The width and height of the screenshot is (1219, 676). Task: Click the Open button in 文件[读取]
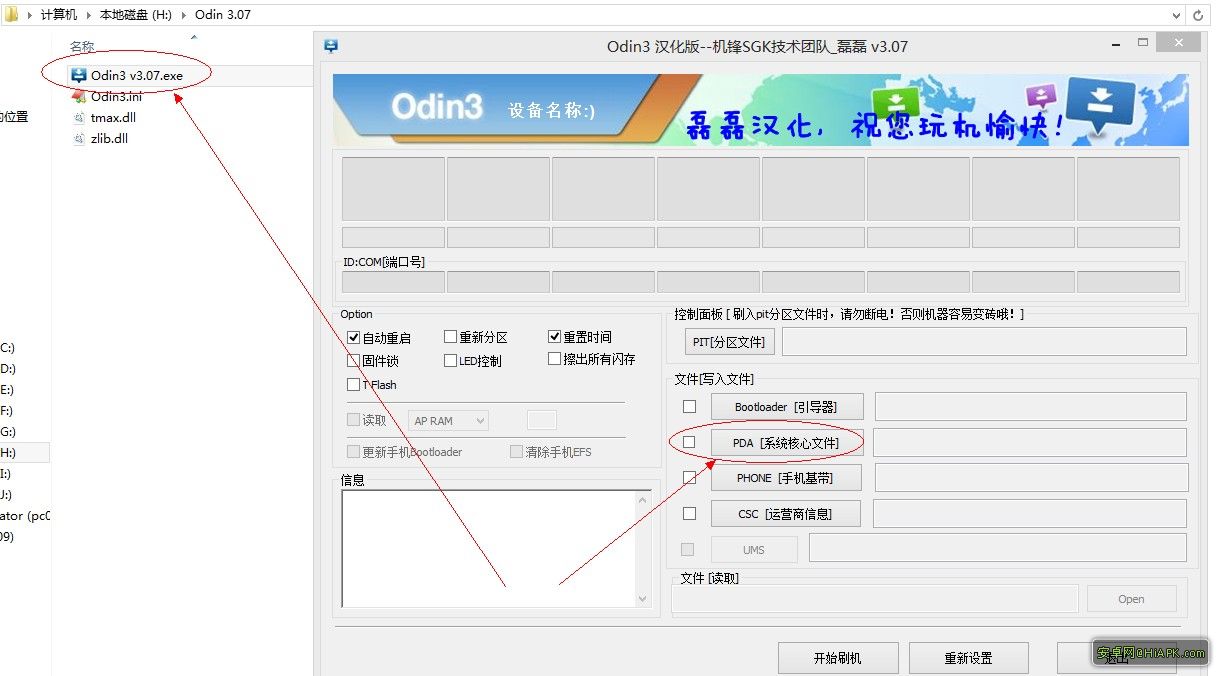[1131, 599]
